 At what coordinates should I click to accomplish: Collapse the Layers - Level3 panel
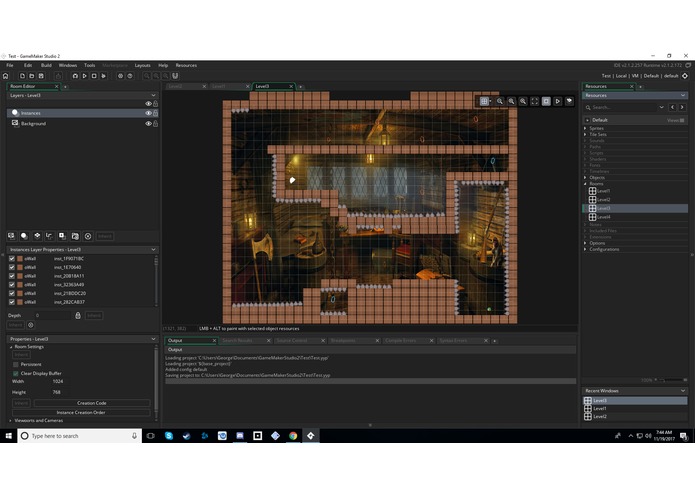point(153,95)
